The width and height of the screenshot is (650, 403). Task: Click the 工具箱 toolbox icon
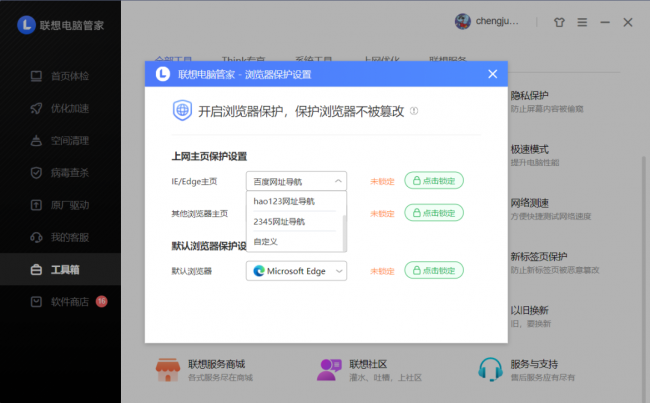[x=36, y=269]
